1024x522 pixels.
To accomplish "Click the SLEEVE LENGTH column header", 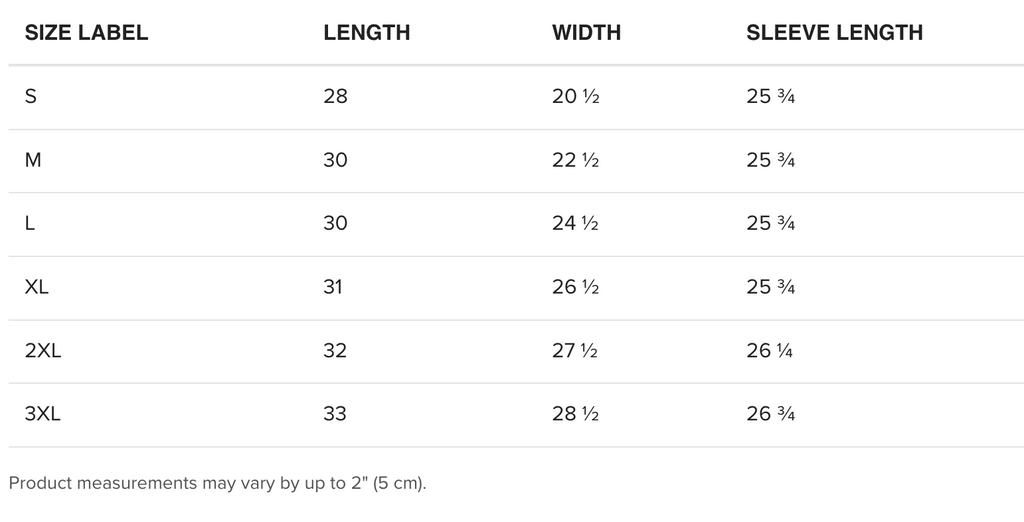I will pos(834,33).
